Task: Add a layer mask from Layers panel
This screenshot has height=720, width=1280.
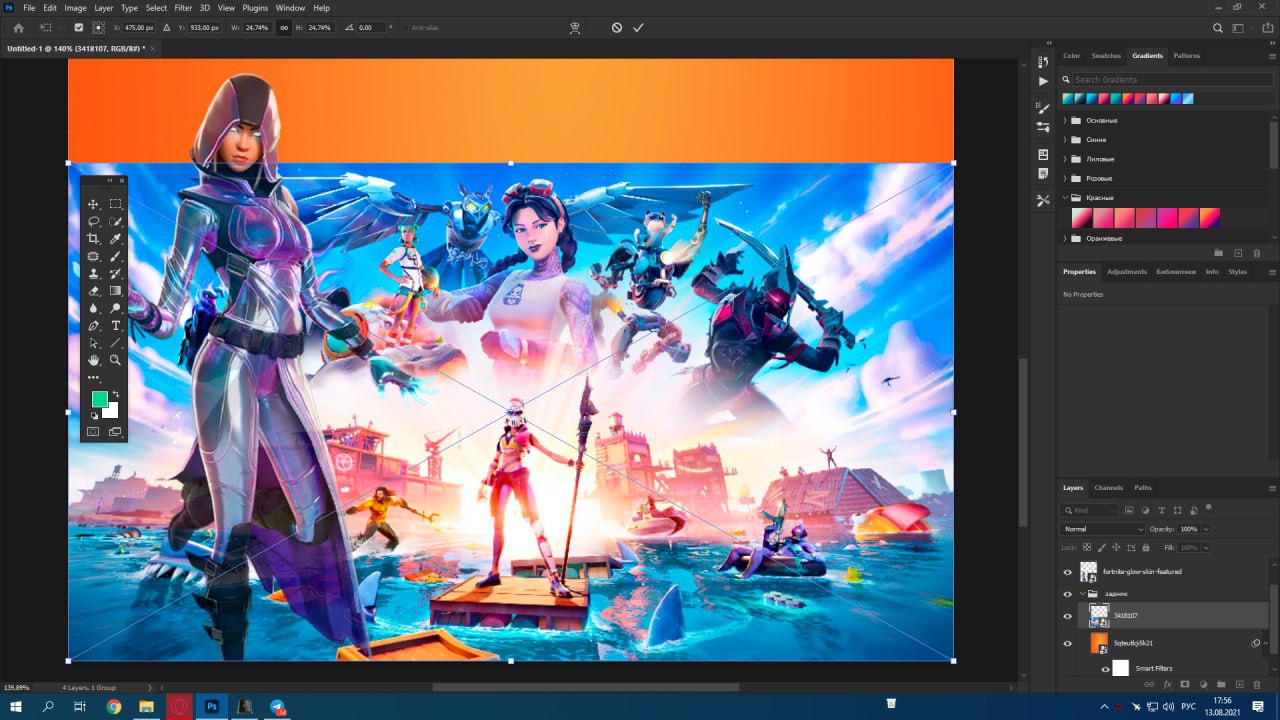Action: (x=1185, y=685)
